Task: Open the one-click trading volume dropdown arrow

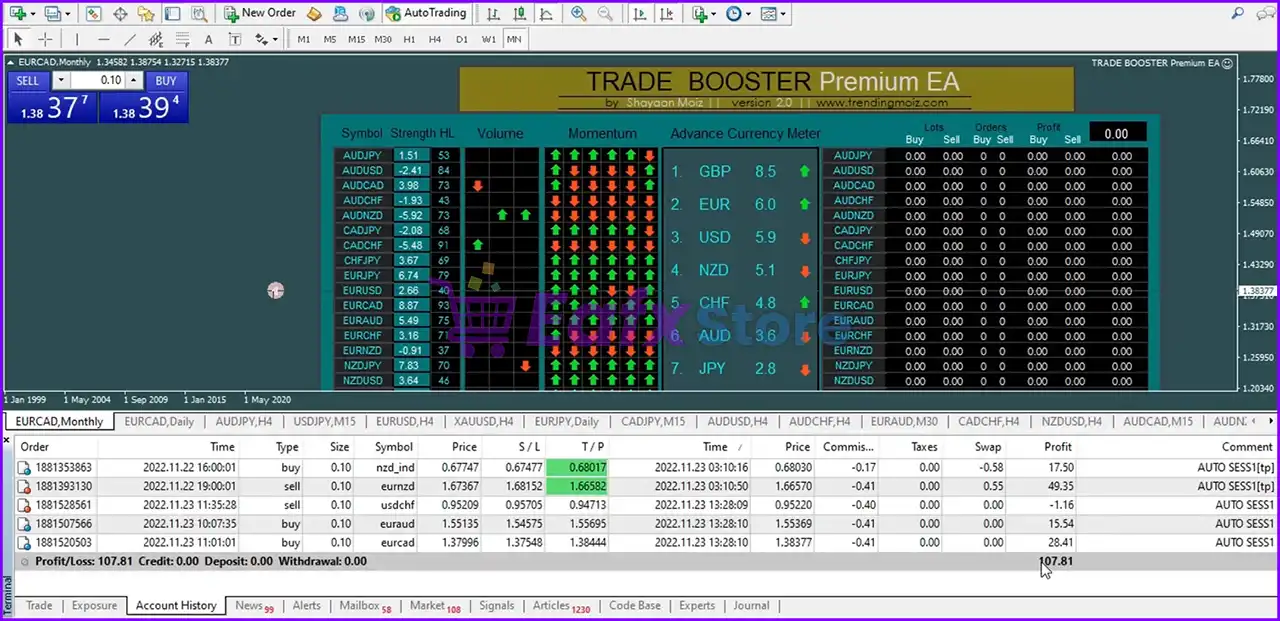Action: click(x=60, y=81)
